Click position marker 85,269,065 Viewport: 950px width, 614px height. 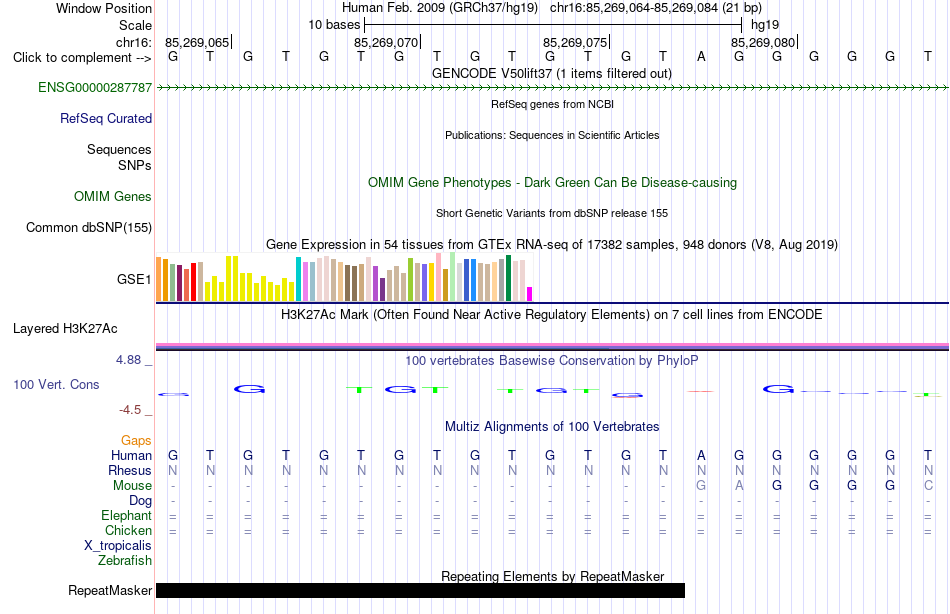tap(198, 42)
